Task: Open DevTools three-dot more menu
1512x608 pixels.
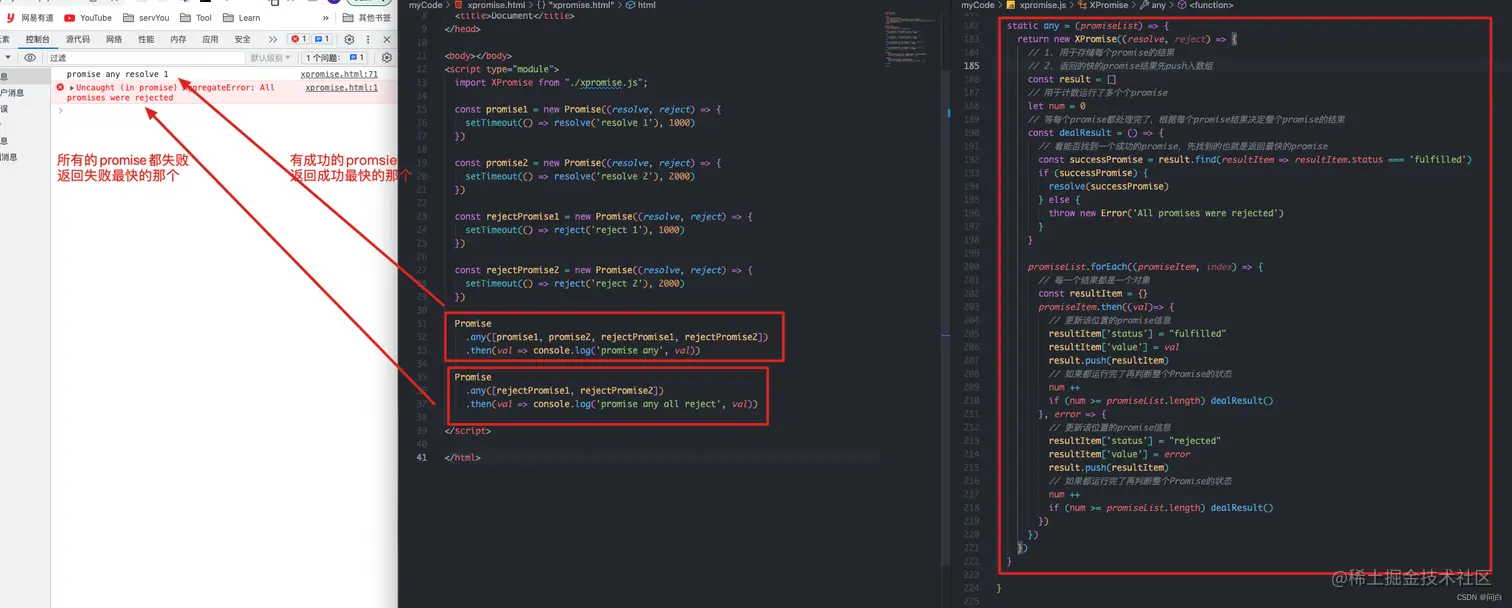Action: [368, 39]
